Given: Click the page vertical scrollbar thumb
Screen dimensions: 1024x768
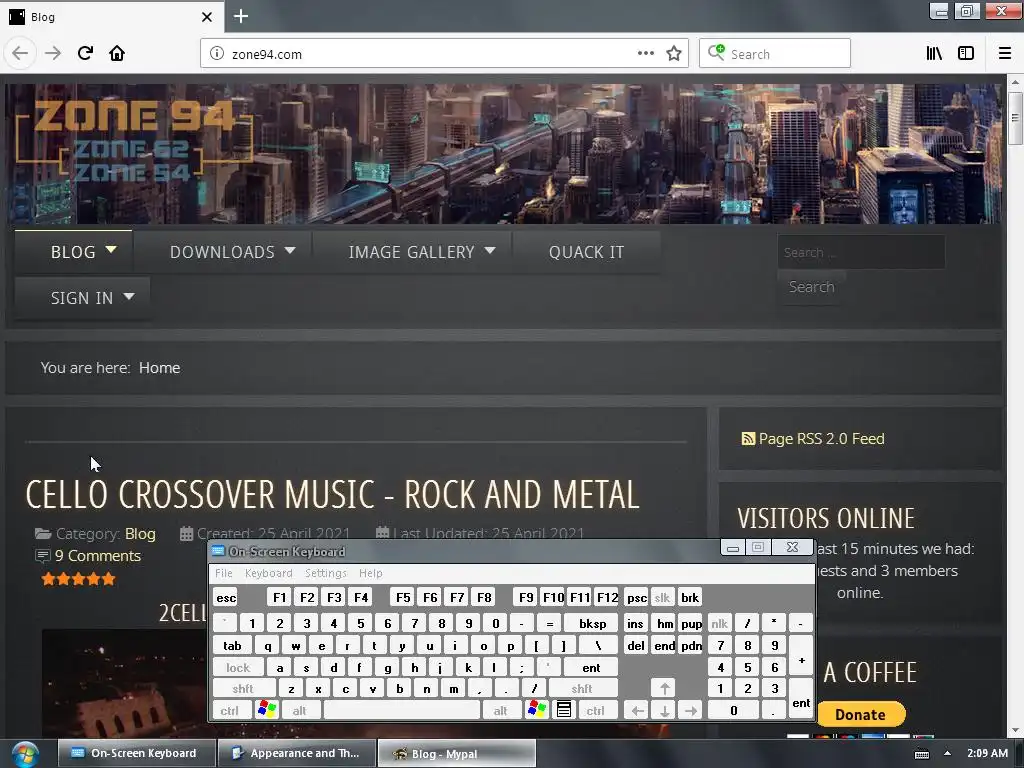Looking at the screenshot, I should click(1014, 118).
